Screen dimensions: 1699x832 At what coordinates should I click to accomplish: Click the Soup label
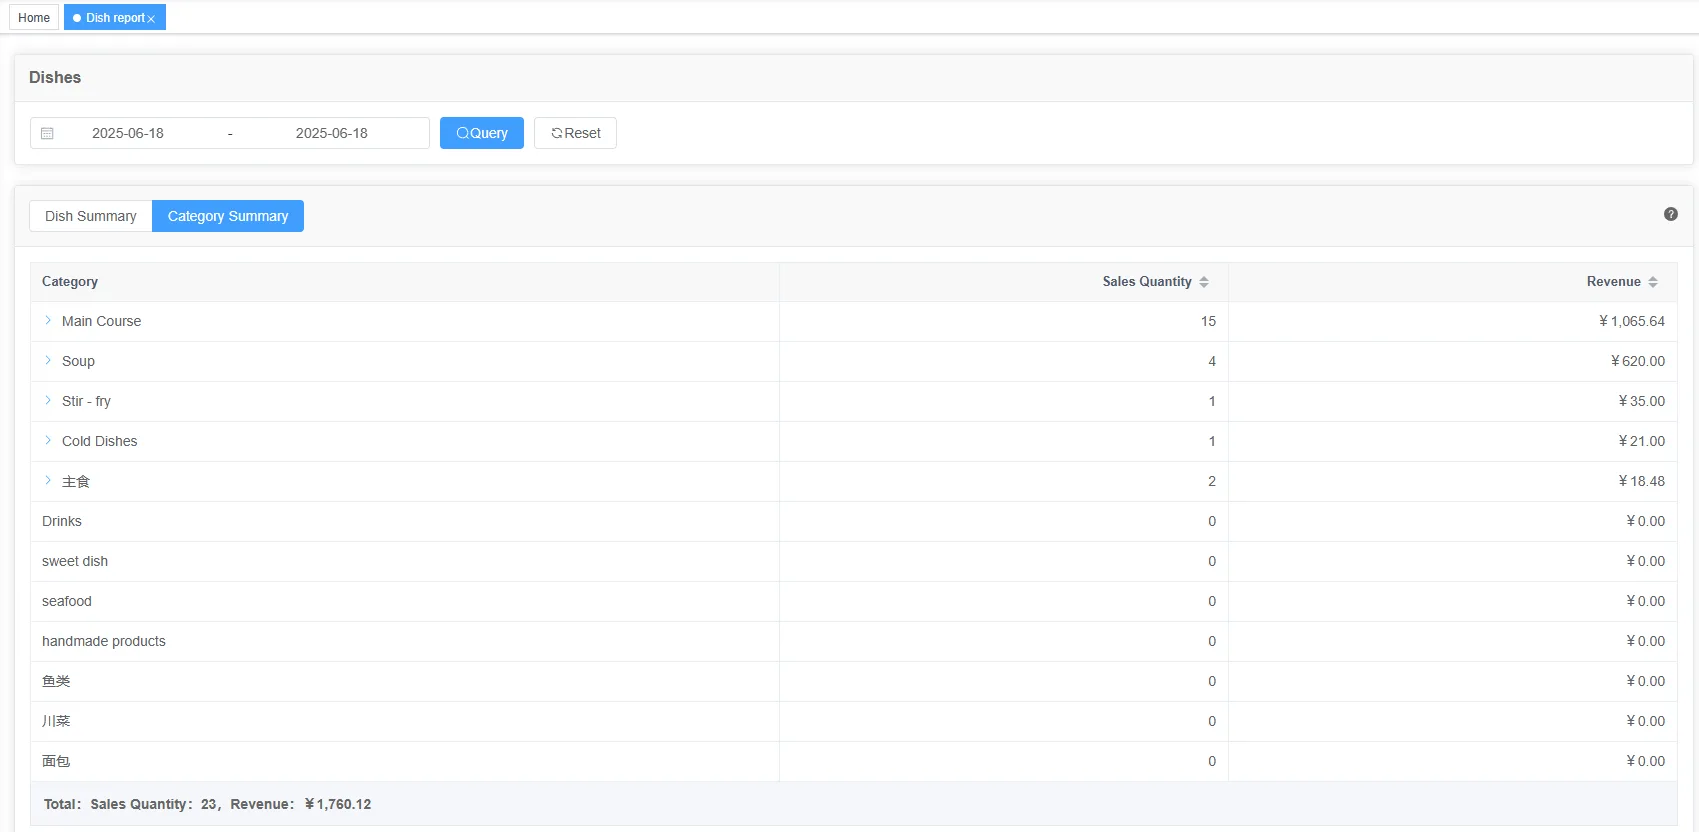point(78,361)
